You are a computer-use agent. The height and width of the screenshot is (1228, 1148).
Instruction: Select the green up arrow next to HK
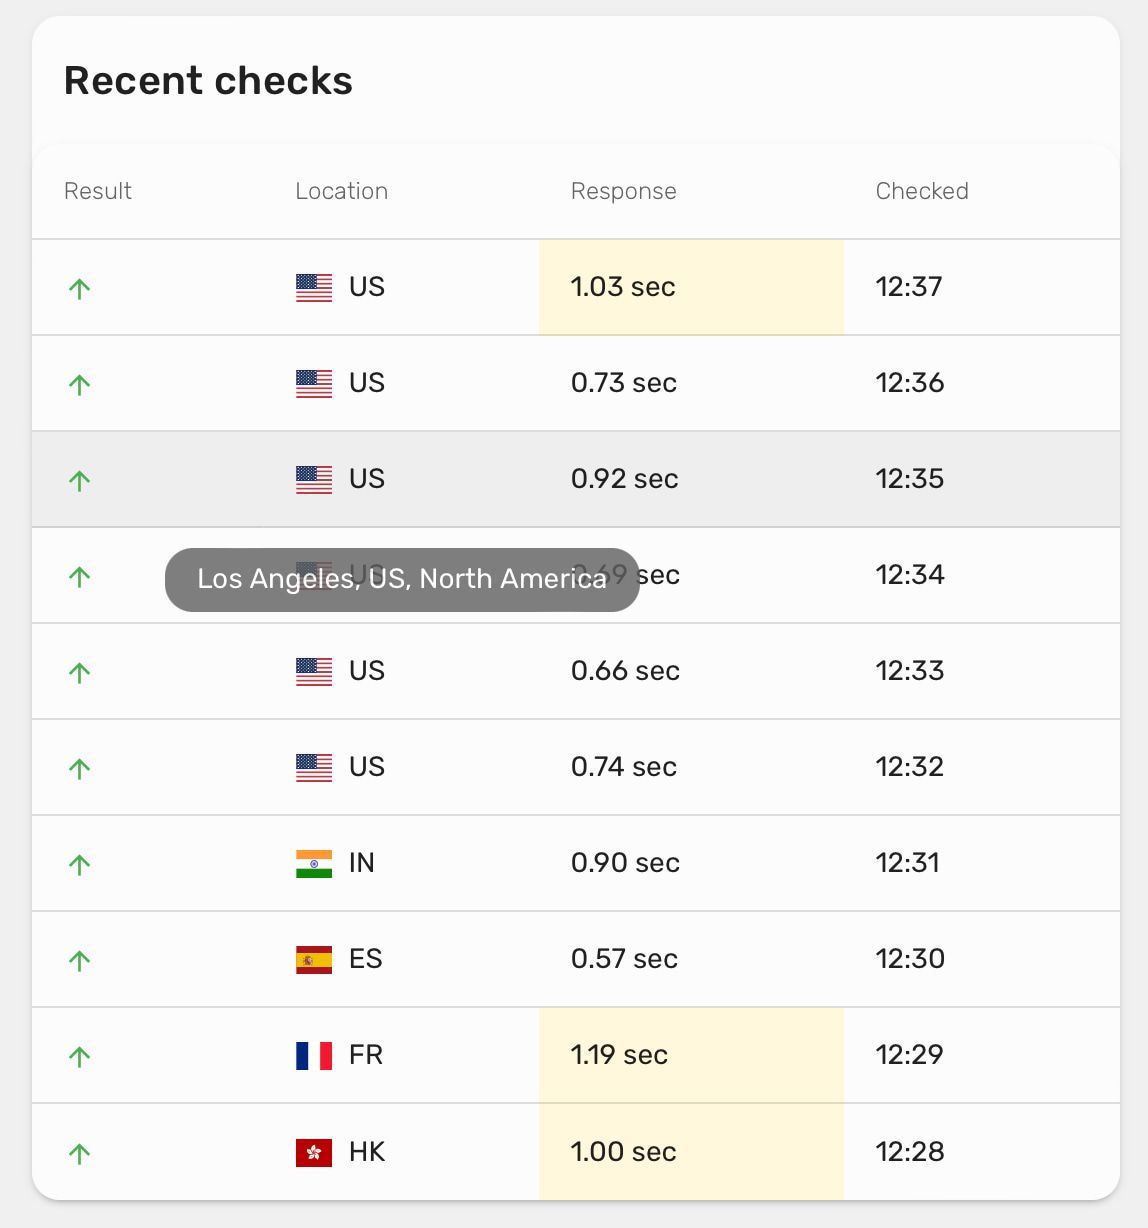point(80,1151)
